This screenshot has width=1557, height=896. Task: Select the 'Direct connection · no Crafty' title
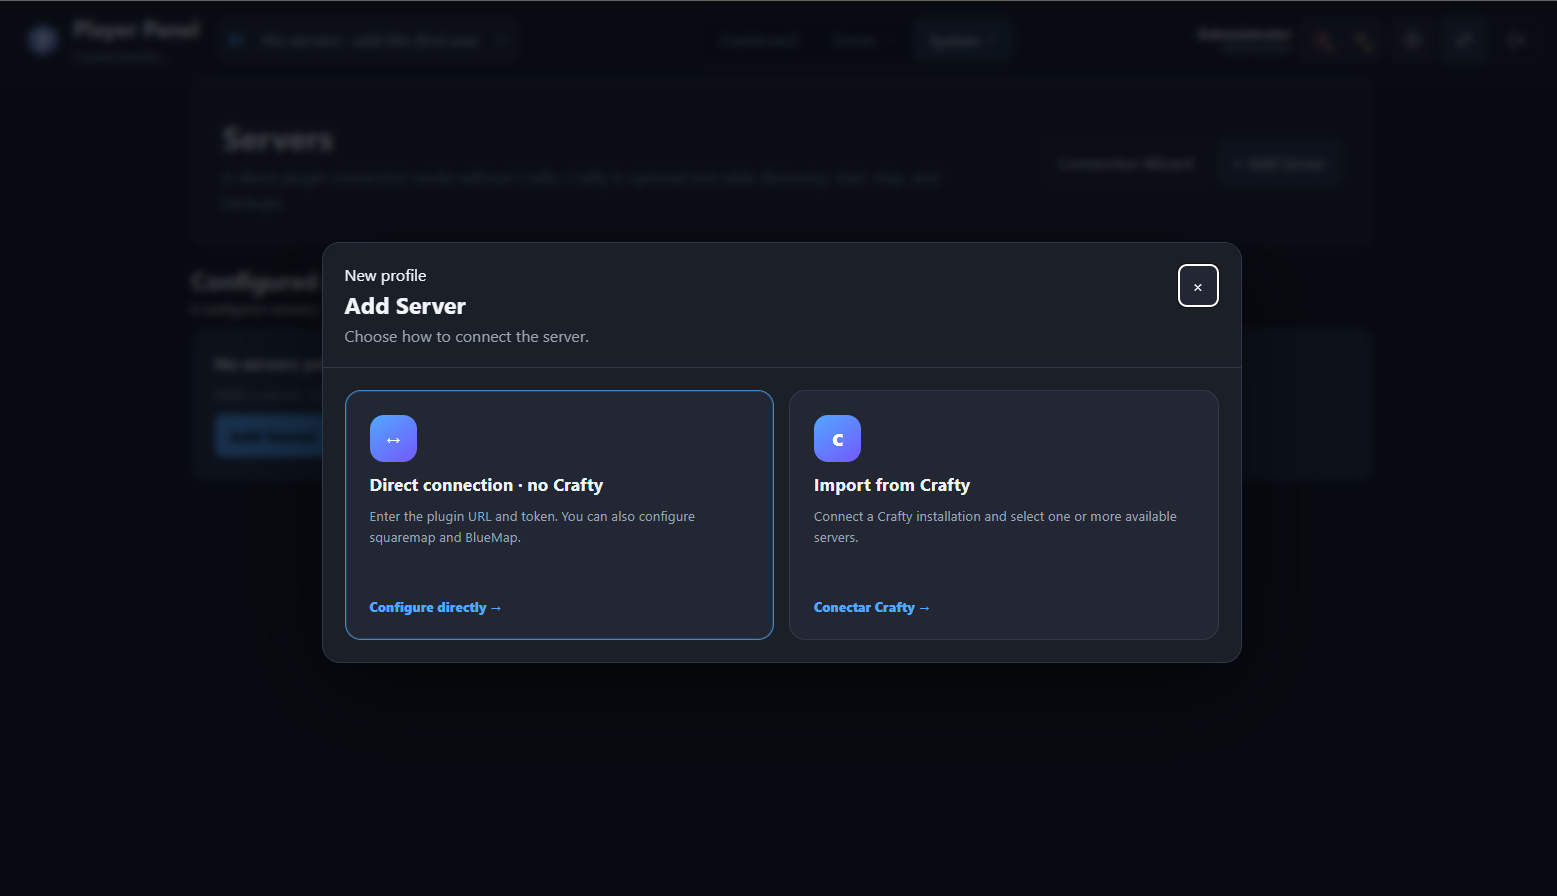(x=486, y=485)
